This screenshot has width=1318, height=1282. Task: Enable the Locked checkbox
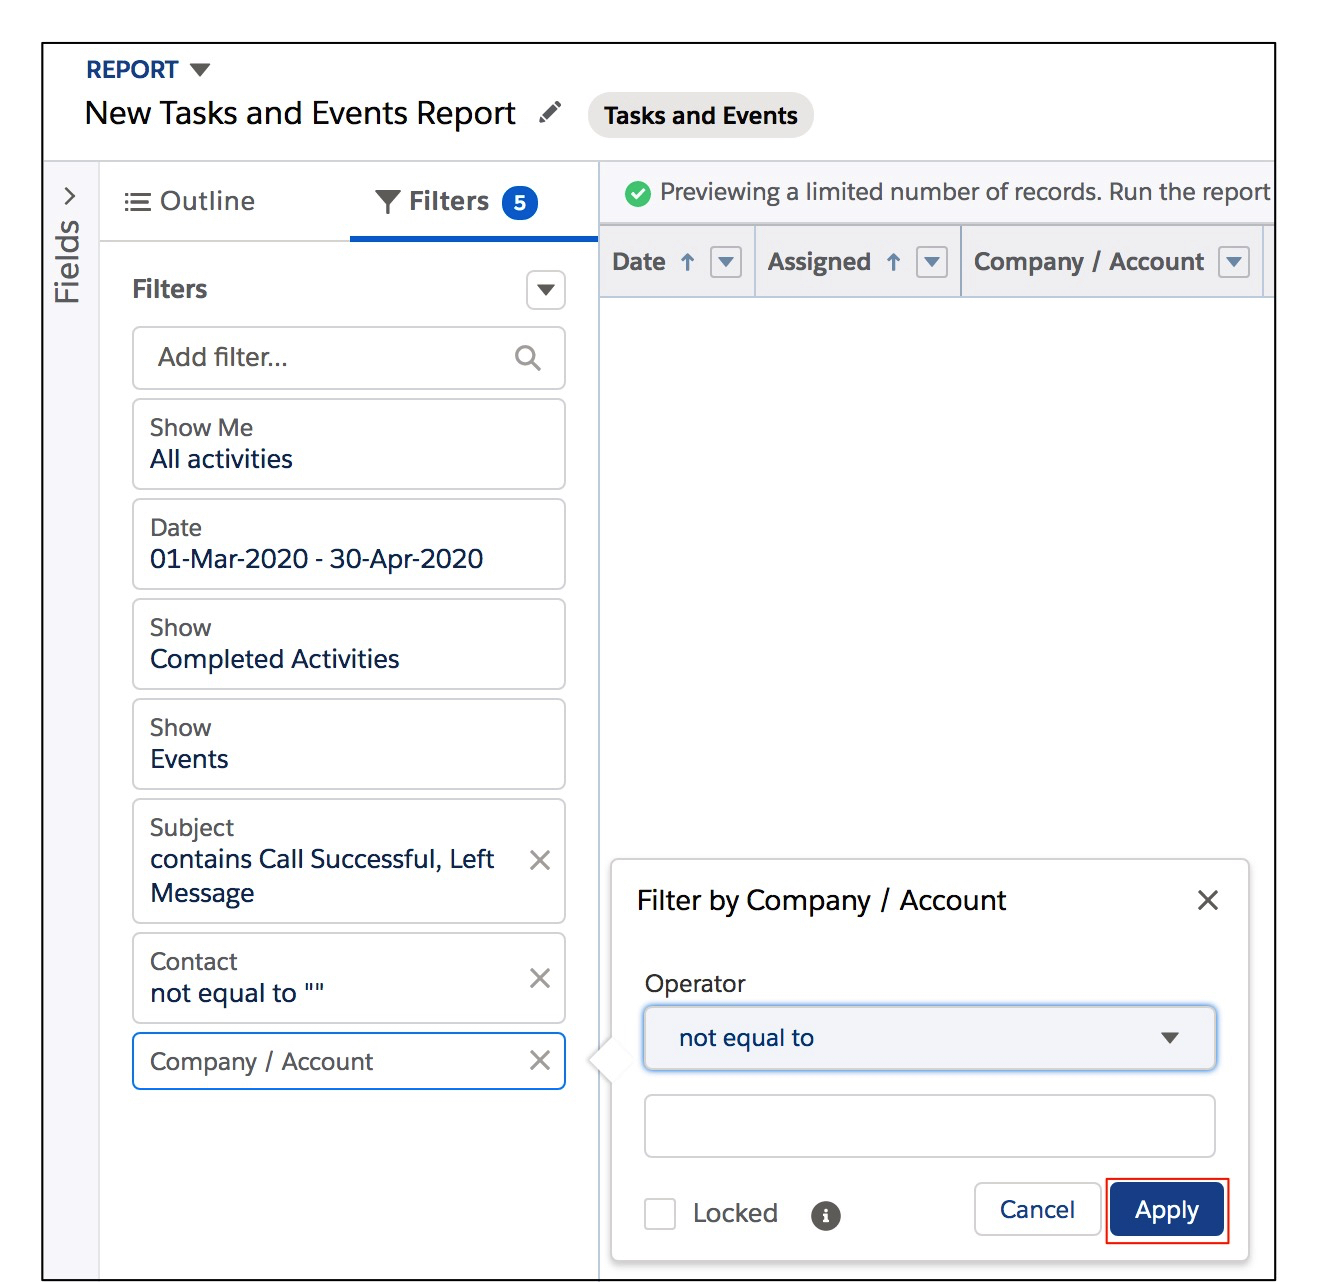coord(659,1213)
